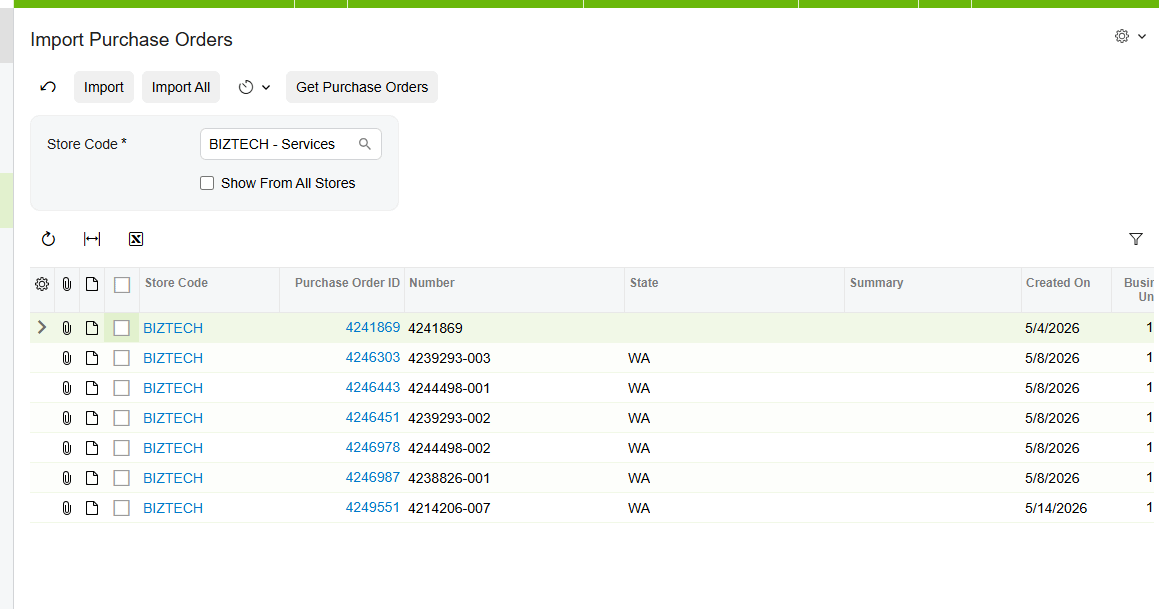The image size is (1159, 609).
Task: Click the undo/cancel arrow icon in toolbar
Action: [x=48, y=87]
